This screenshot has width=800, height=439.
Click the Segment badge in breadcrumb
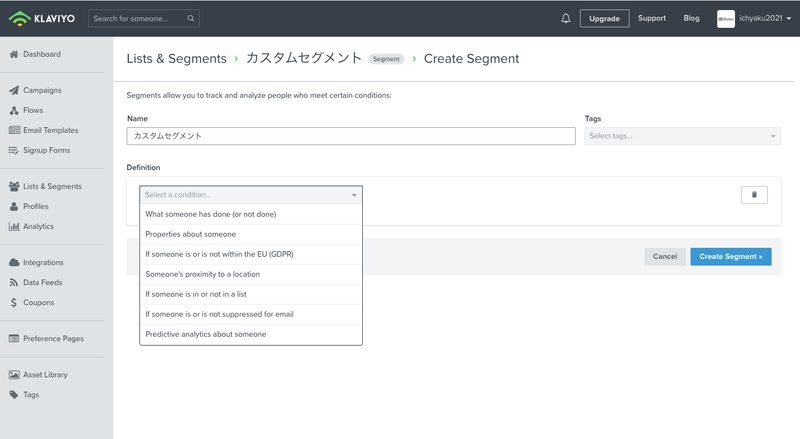point(386,59)
